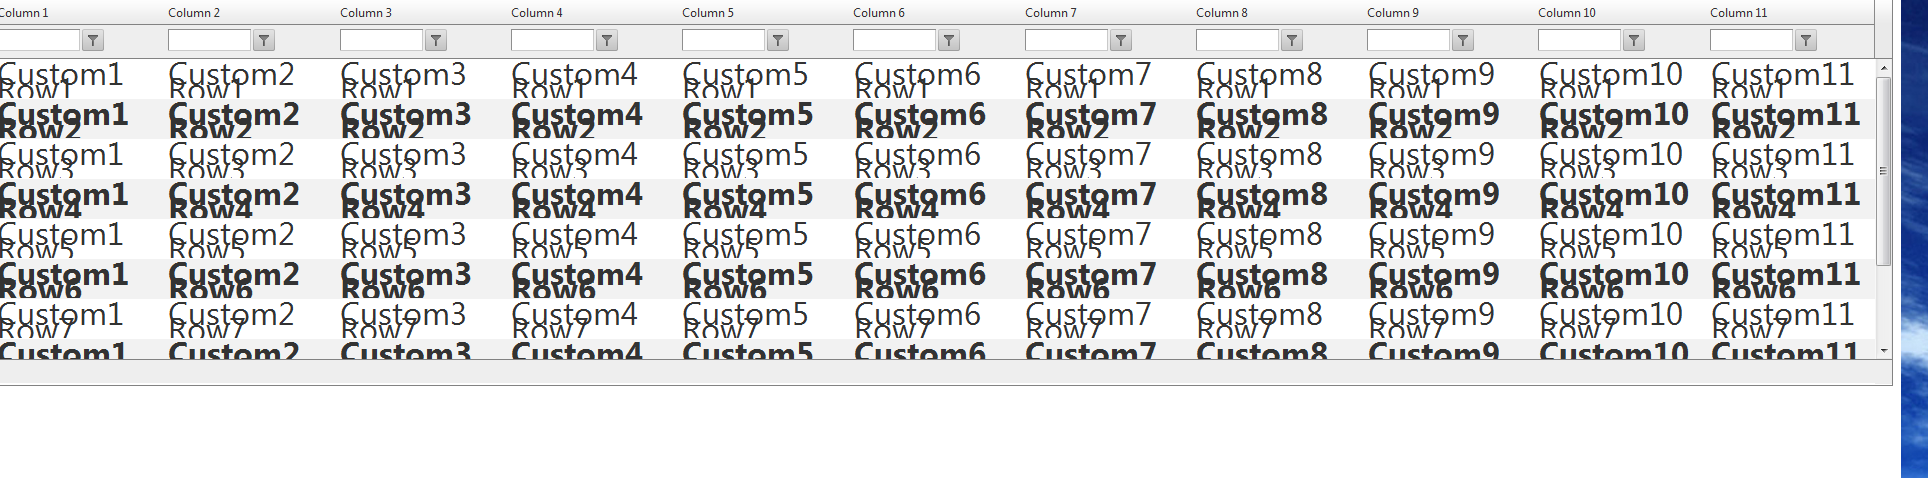Viewport: 1928px width, 478px height.
Task: Open the filter icon for Column 1
Action: [x=93, y=40]
